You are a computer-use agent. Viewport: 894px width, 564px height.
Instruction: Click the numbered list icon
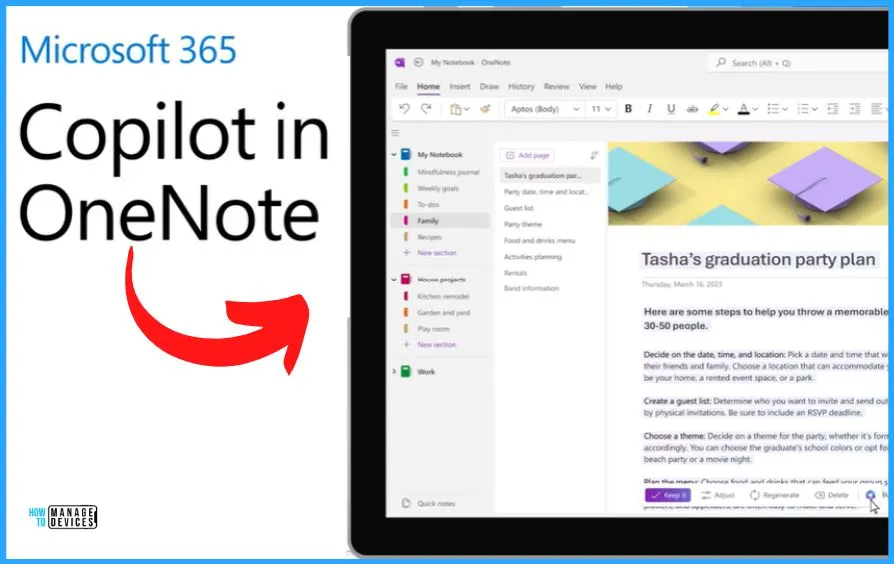(x=803, y=108)
